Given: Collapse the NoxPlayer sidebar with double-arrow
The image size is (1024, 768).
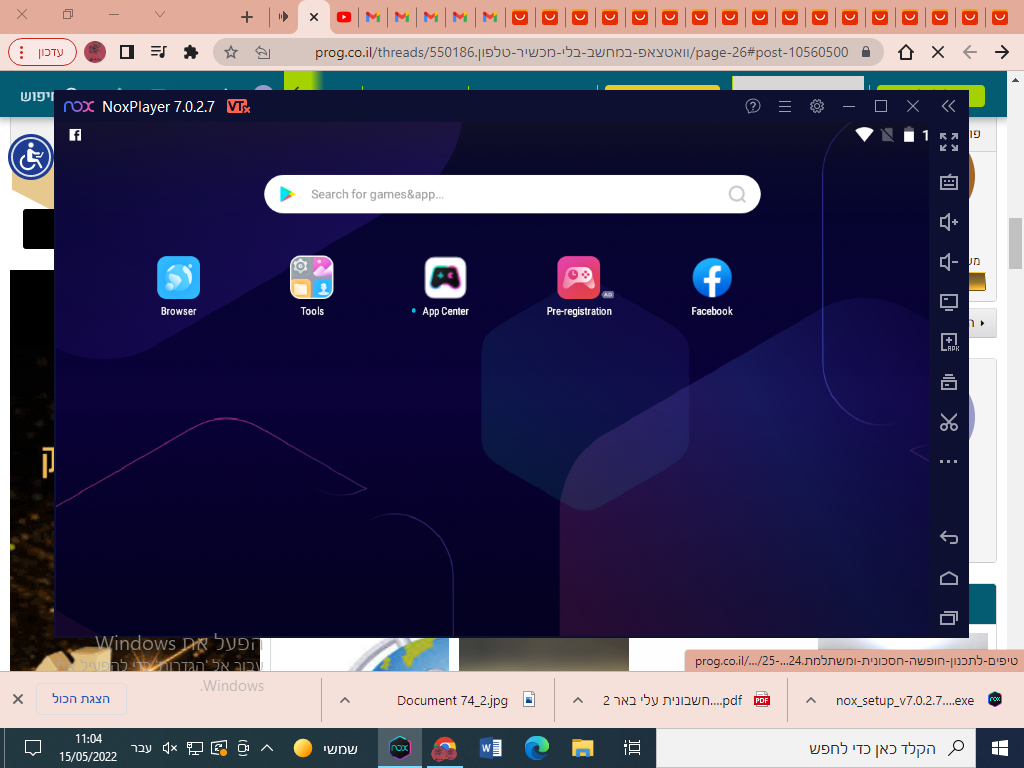Looking at the screenshot, I should 948,106.
